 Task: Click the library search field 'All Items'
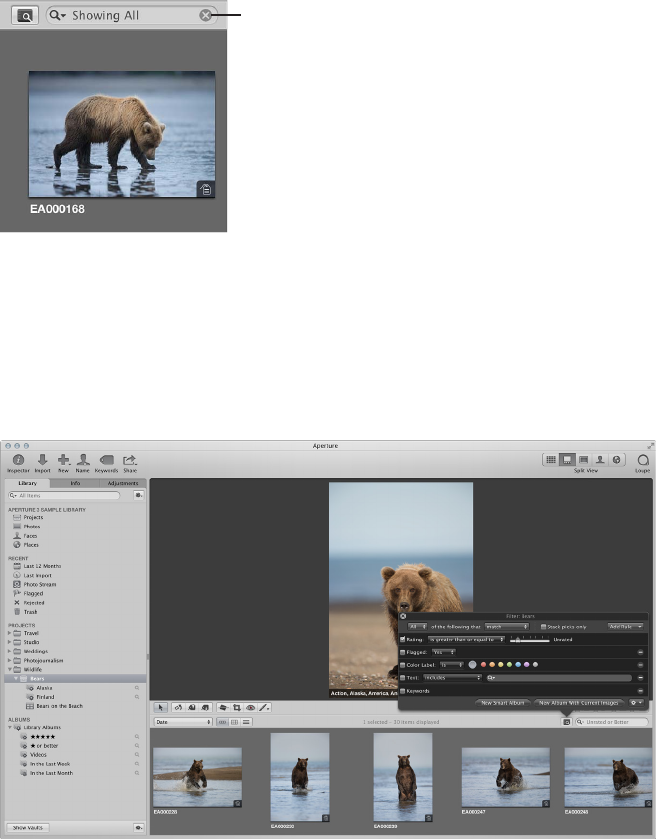click(x=64, y=495)
